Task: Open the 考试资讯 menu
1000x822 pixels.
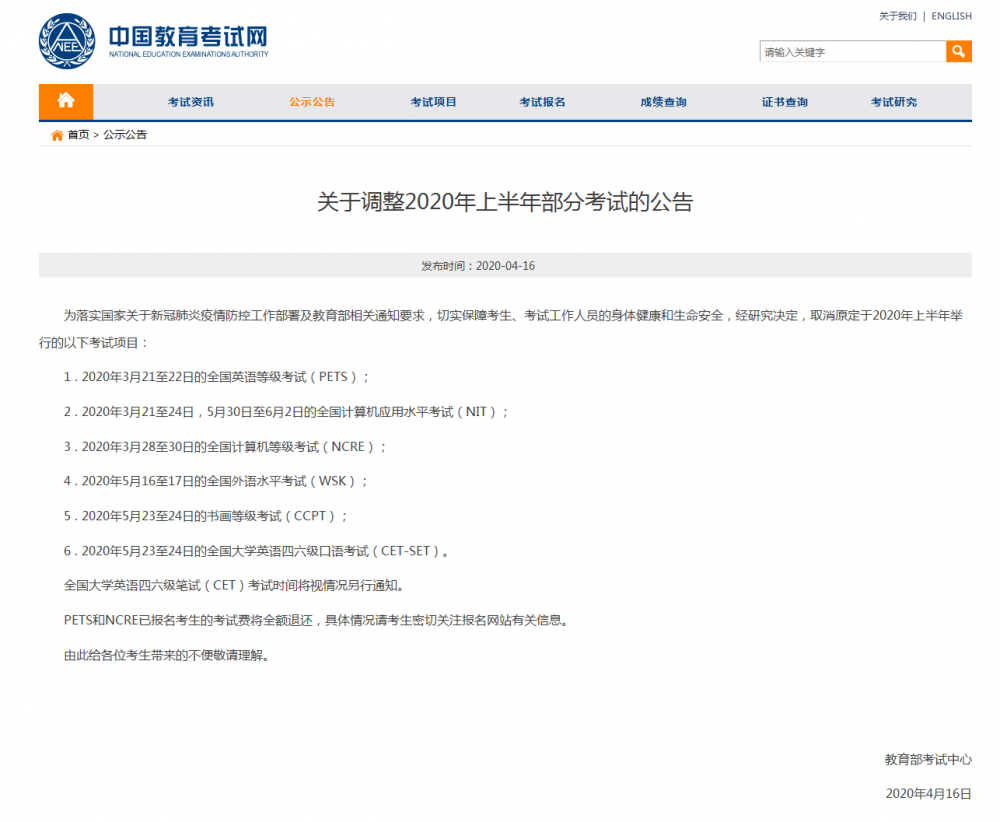Action: 191,102
